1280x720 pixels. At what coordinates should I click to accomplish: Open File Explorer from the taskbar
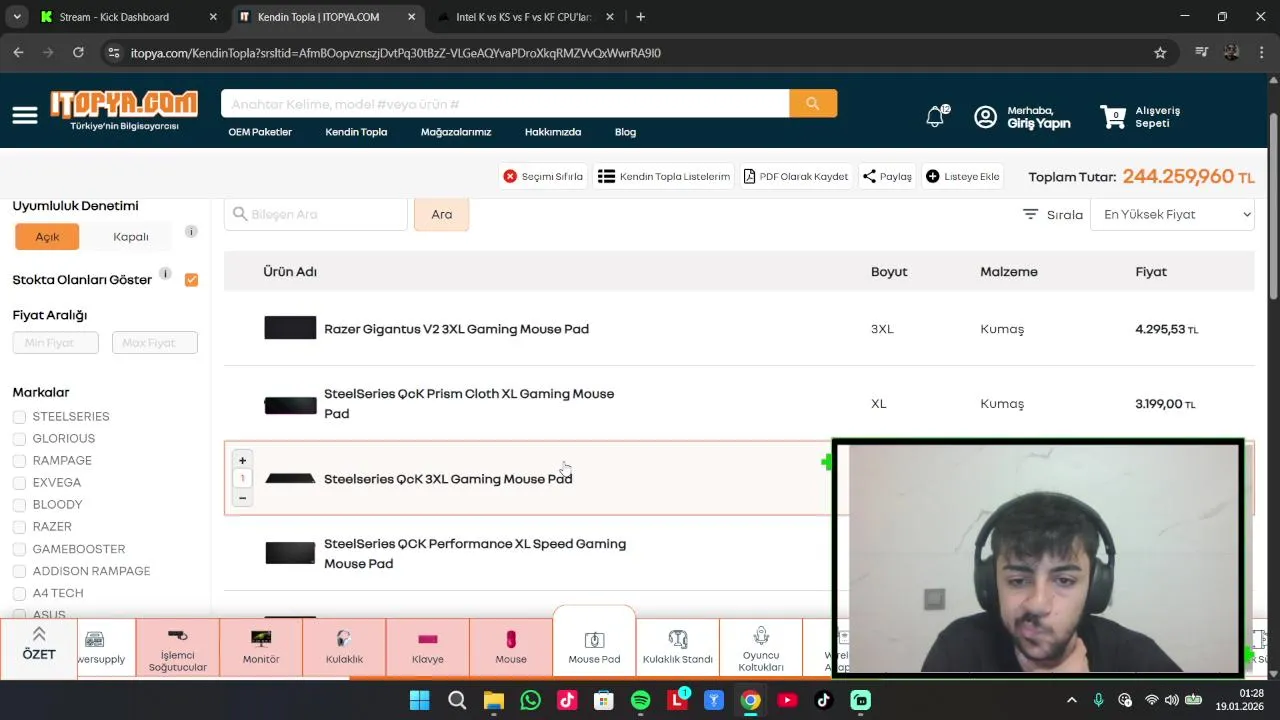[493, 701]
